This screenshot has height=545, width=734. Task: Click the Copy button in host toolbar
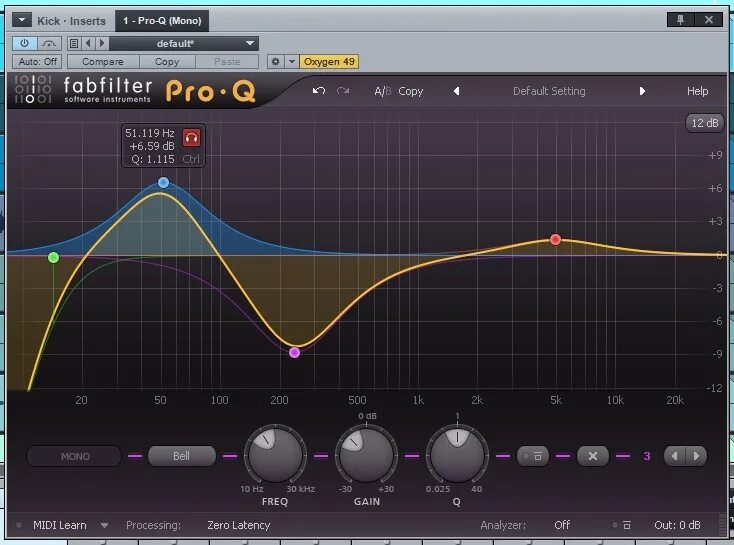(x=167, y=61)
